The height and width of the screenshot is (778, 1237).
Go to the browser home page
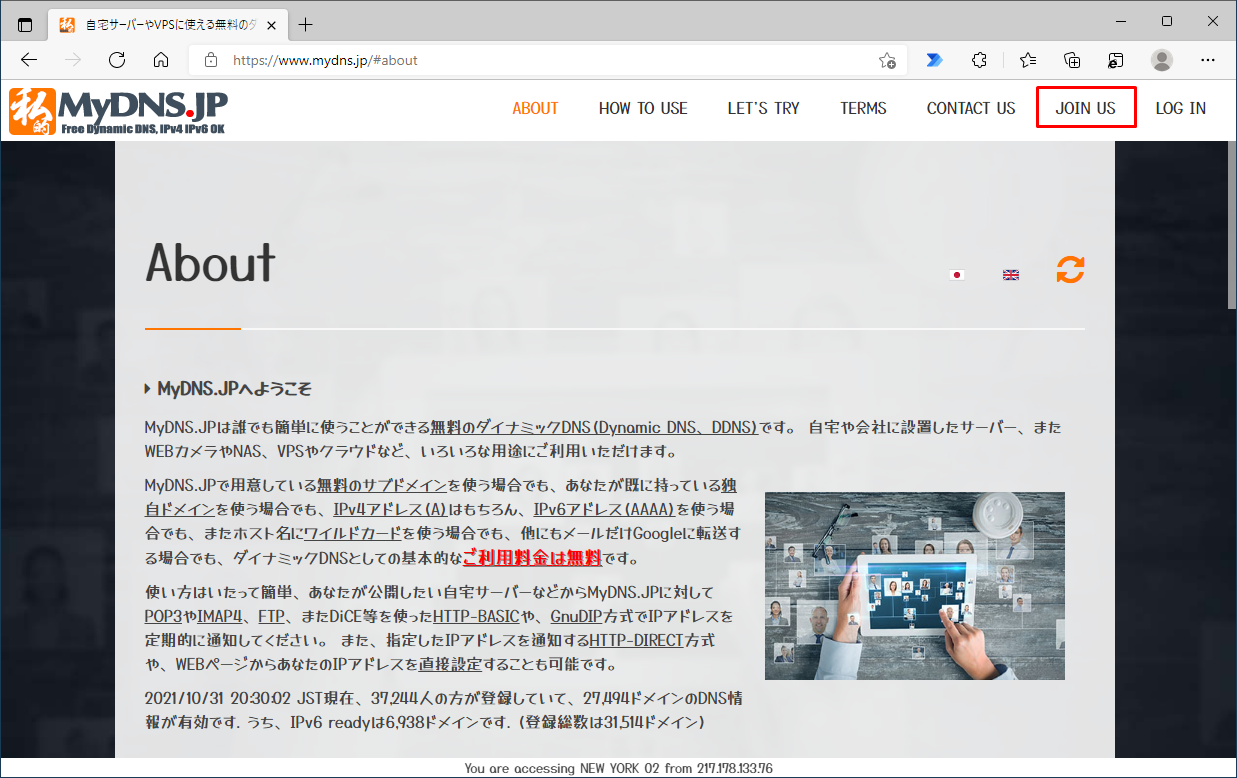[x=161, y=60]
